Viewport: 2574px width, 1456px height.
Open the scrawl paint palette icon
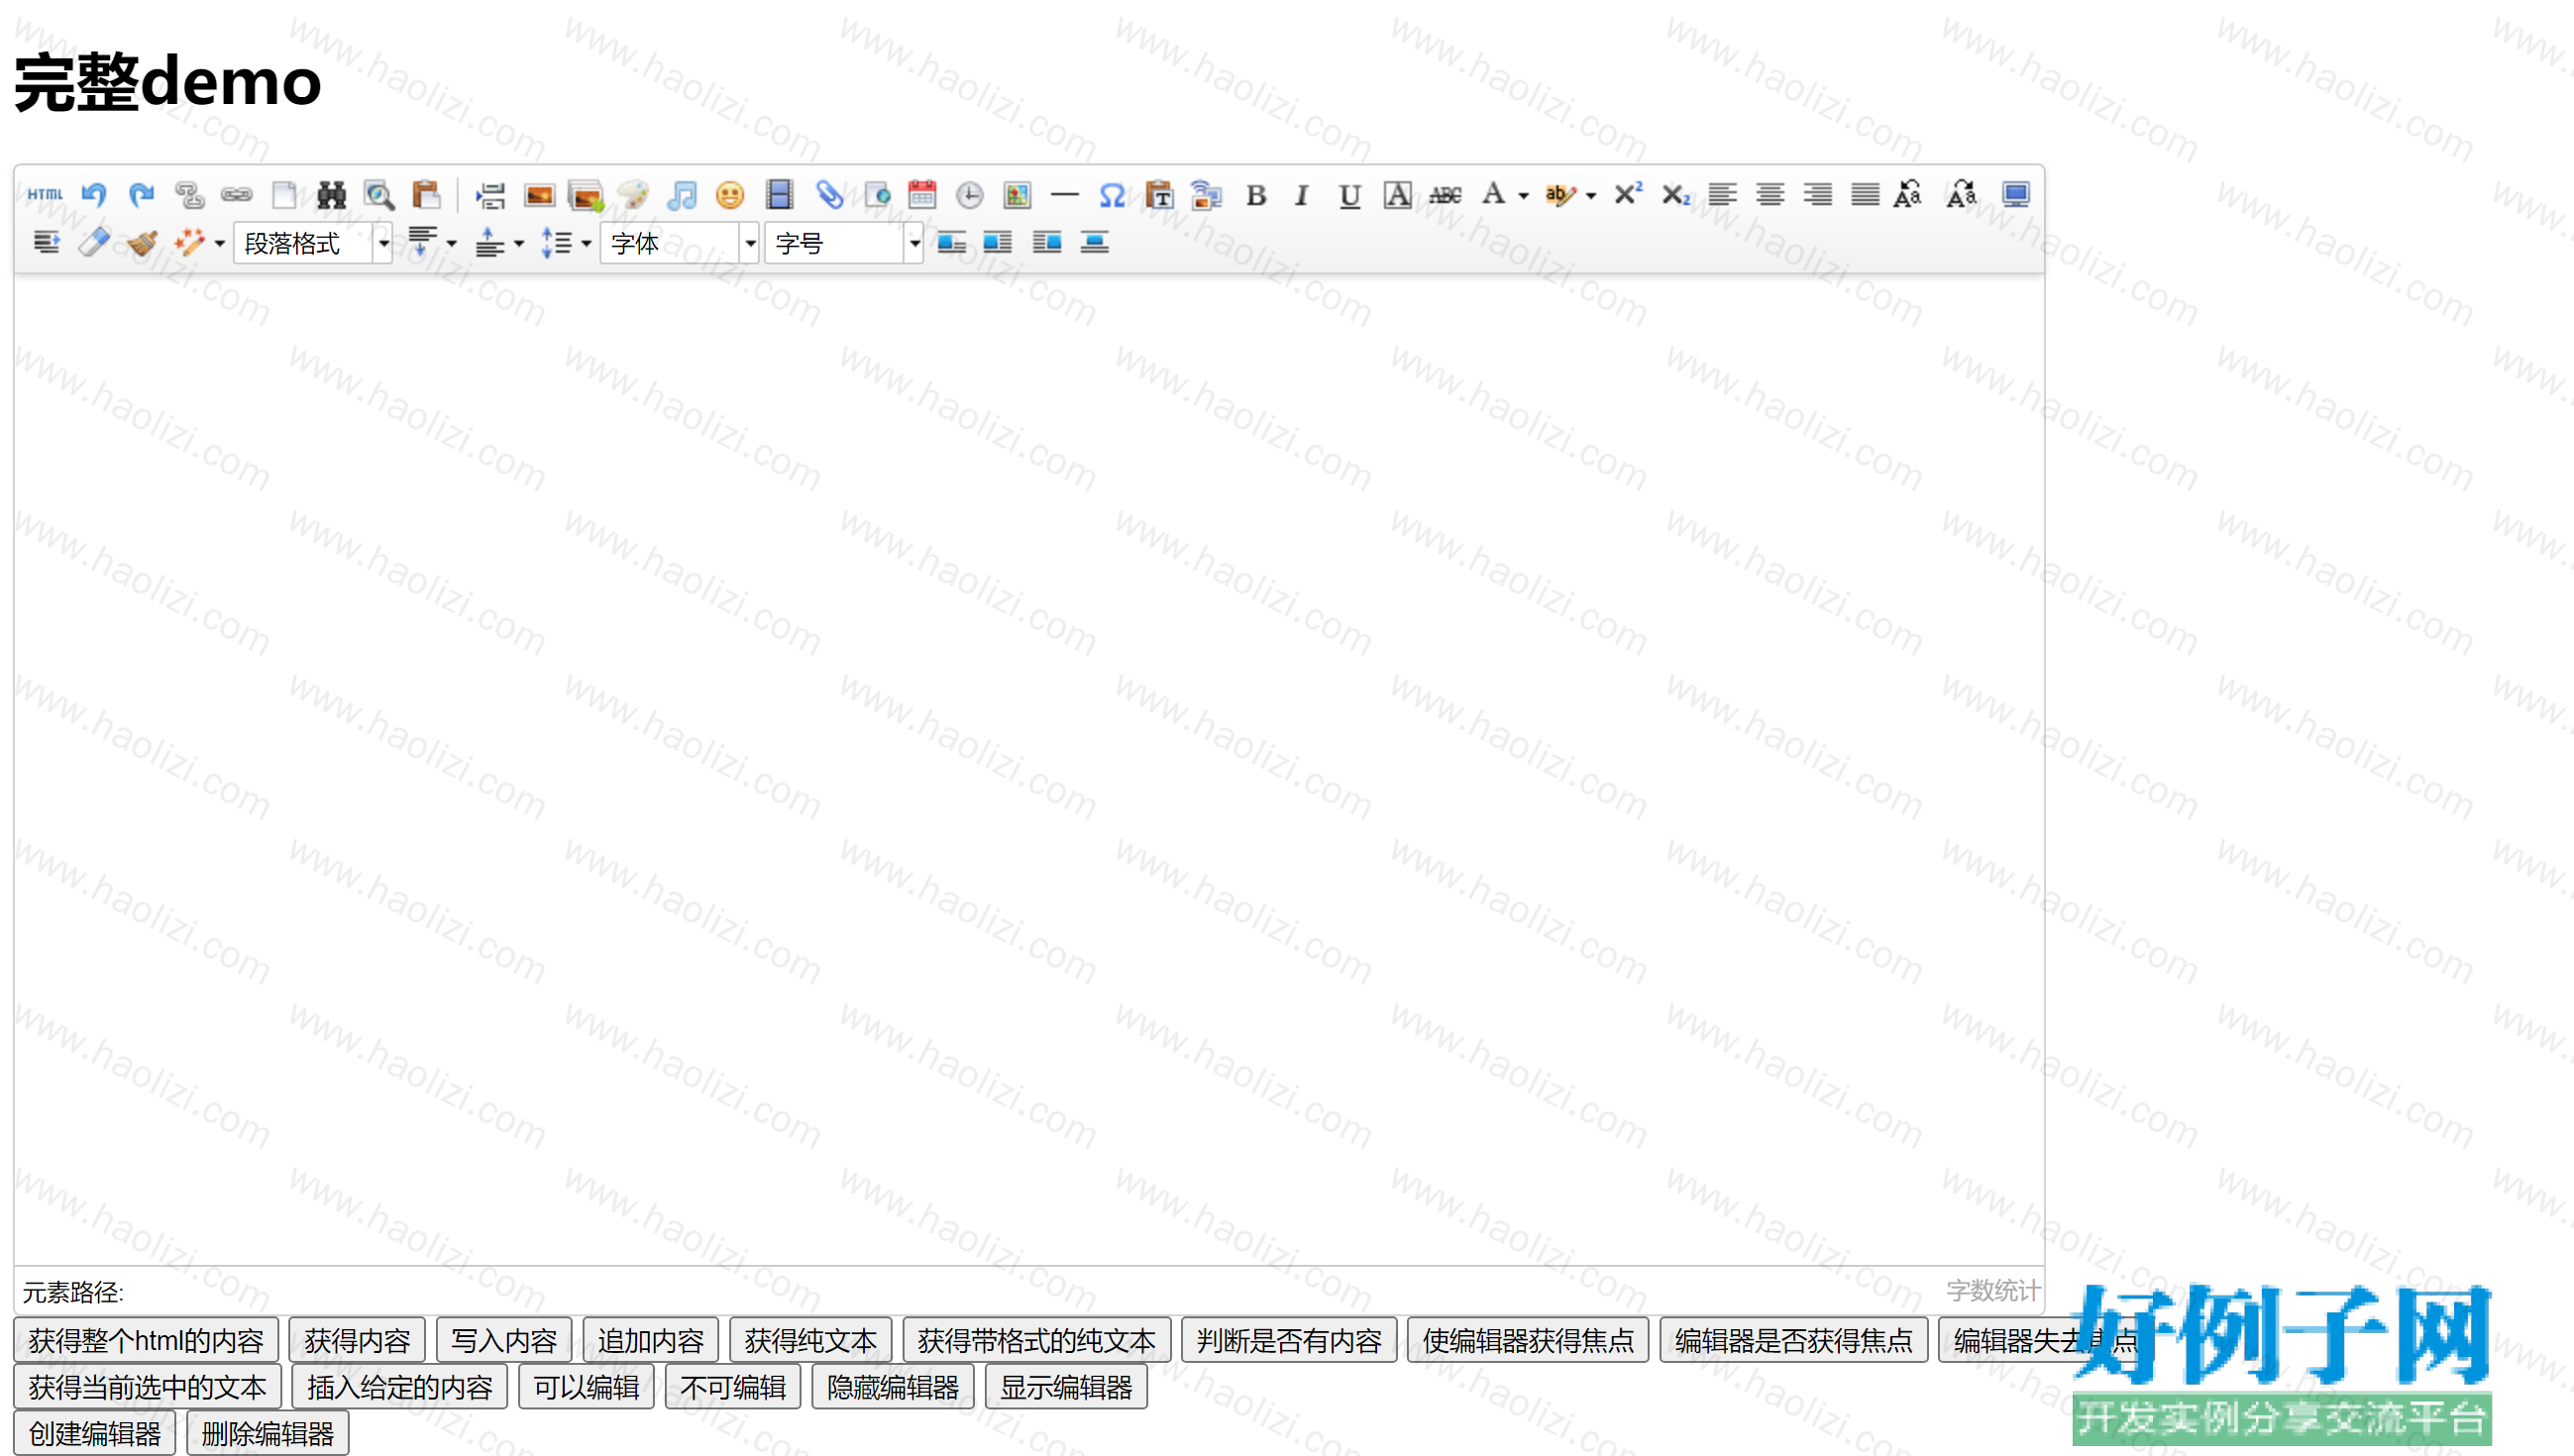tap(633, 194)
